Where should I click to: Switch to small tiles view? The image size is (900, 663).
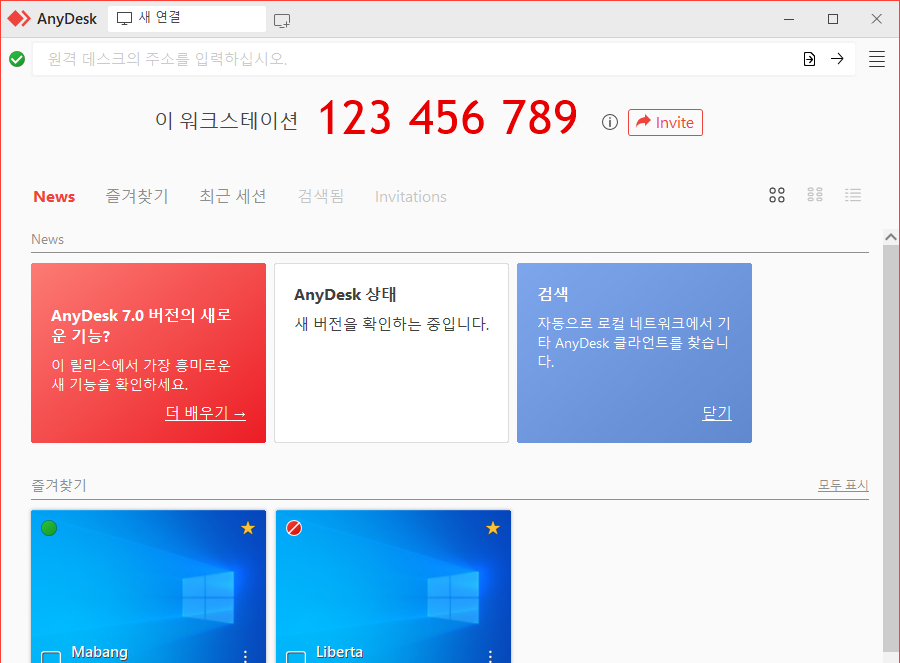point(815,195)
